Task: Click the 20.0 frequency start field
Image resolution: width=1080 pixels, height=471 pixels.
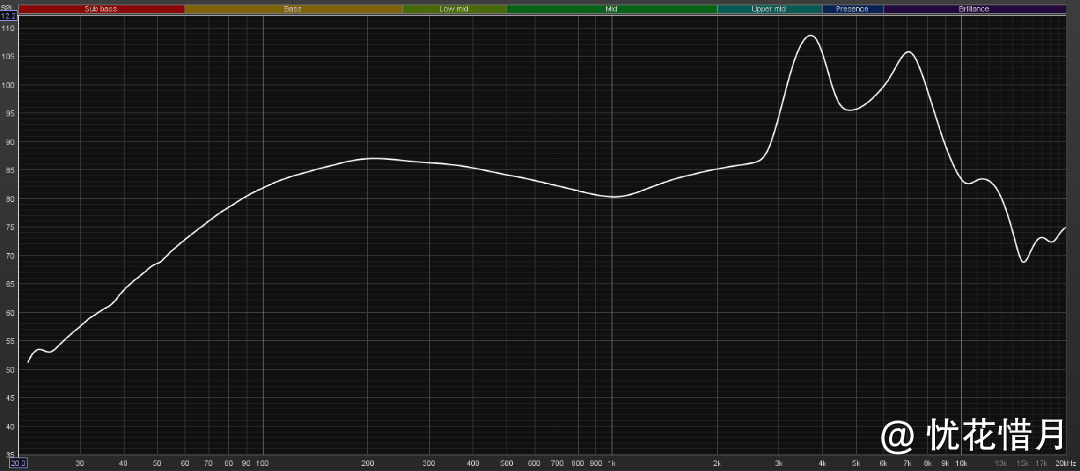Action: (18, 463)
